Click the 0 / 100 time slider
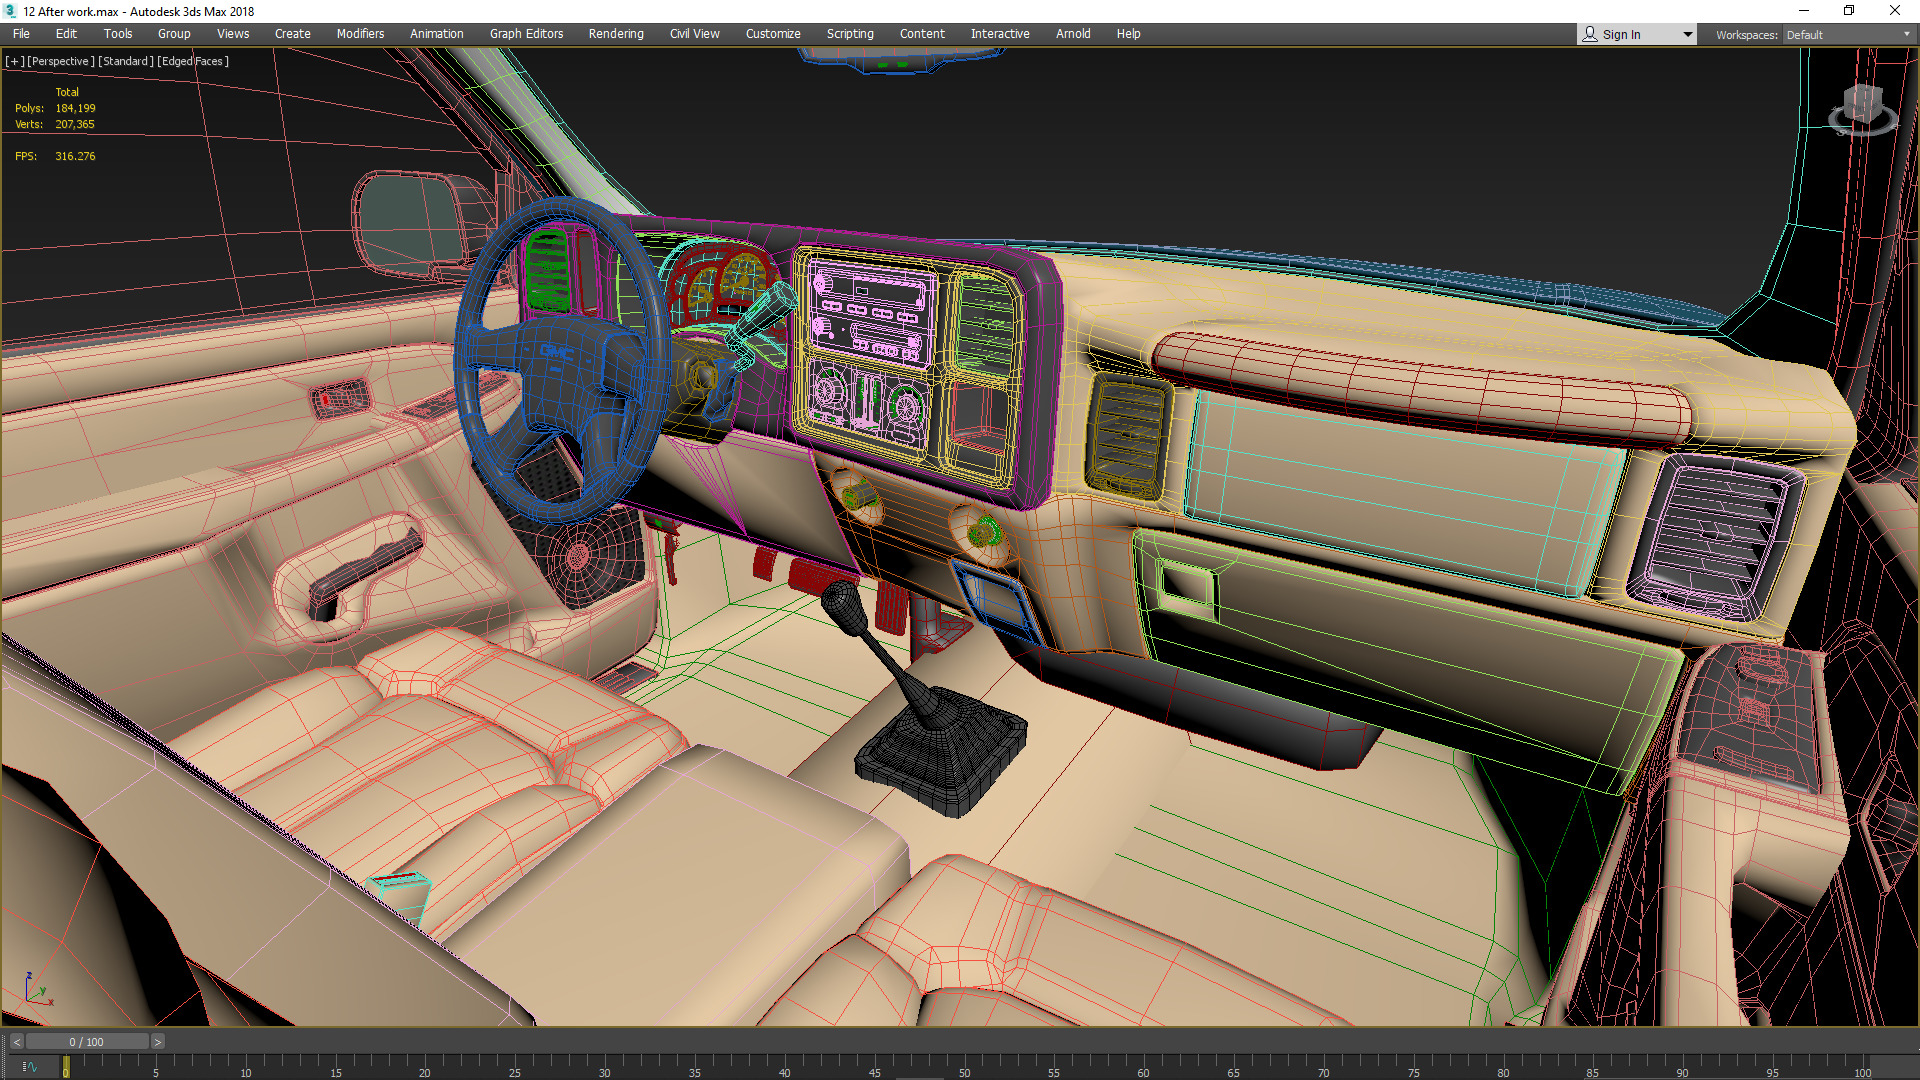This screenshot has height=1080, width=1920. pos(87,1042)
